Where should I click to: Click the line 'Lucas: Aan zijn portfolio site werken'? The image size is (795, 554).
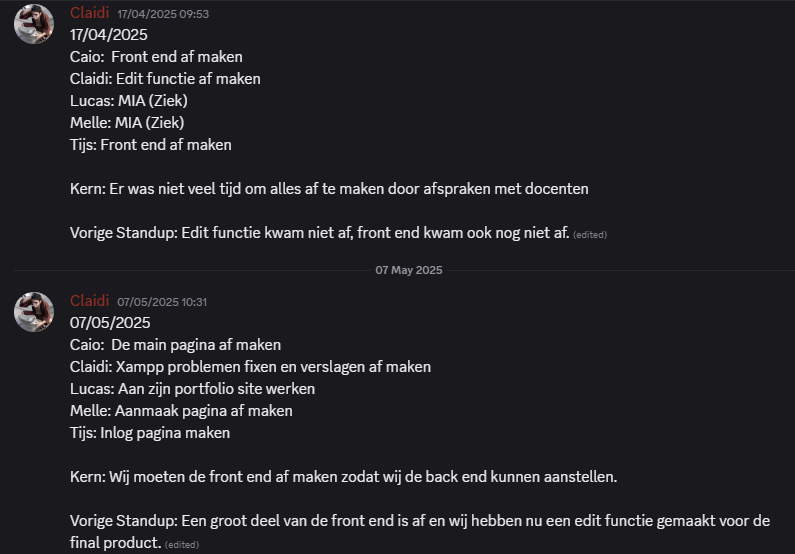pos(192,389)
